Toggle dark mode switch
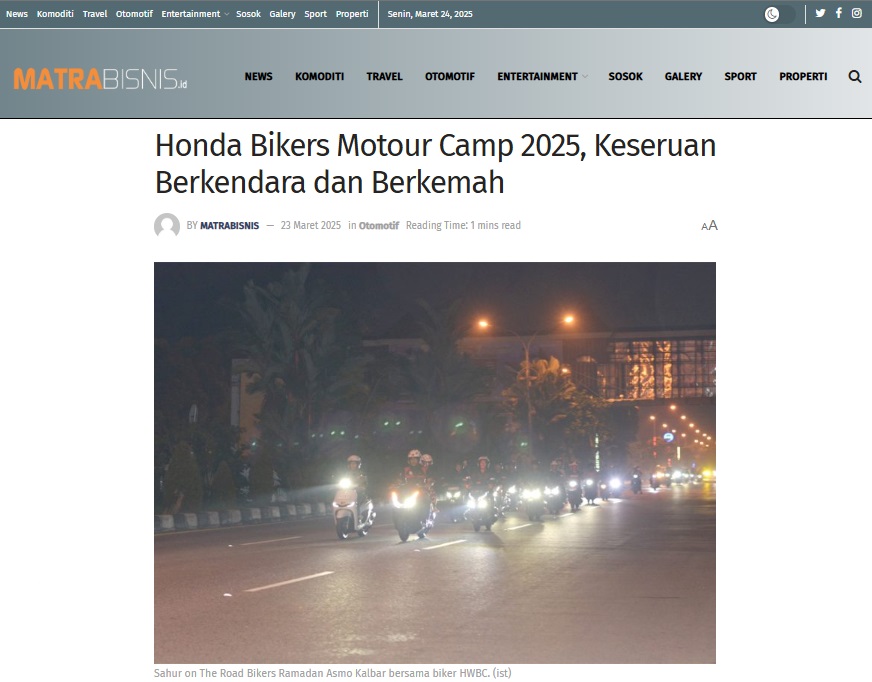This screenshot has height=682, width=872. 779,14
